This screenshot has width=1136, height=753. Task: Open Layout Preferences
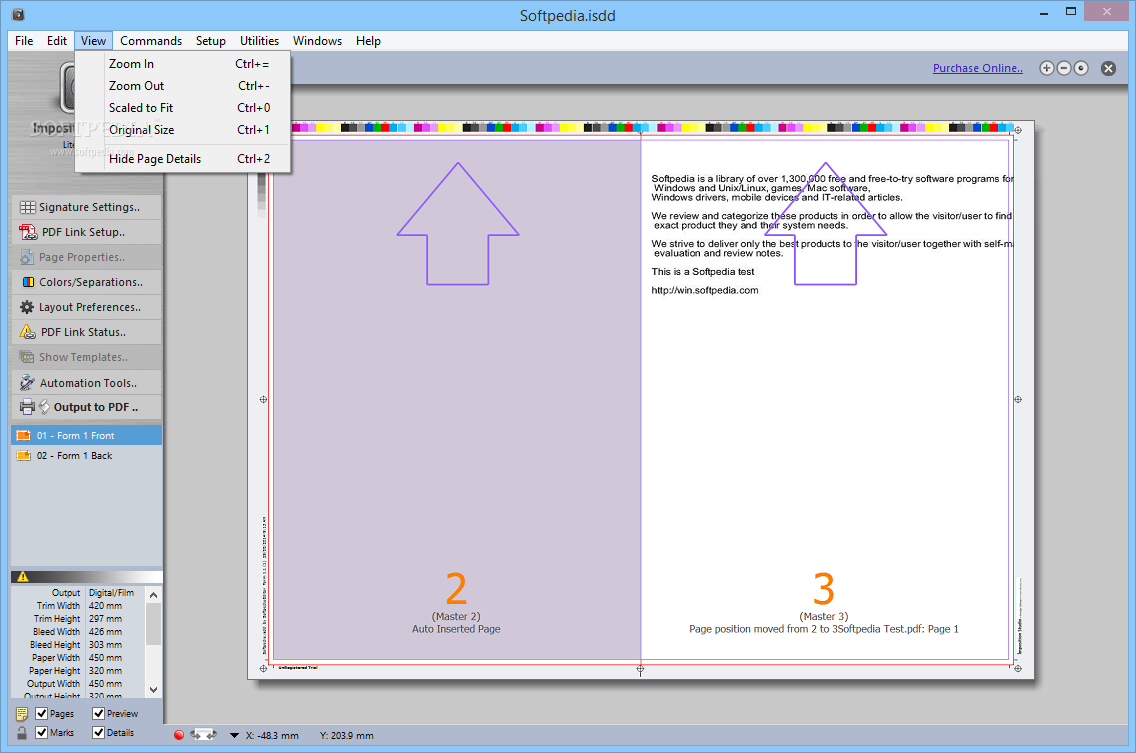[87, 307]
